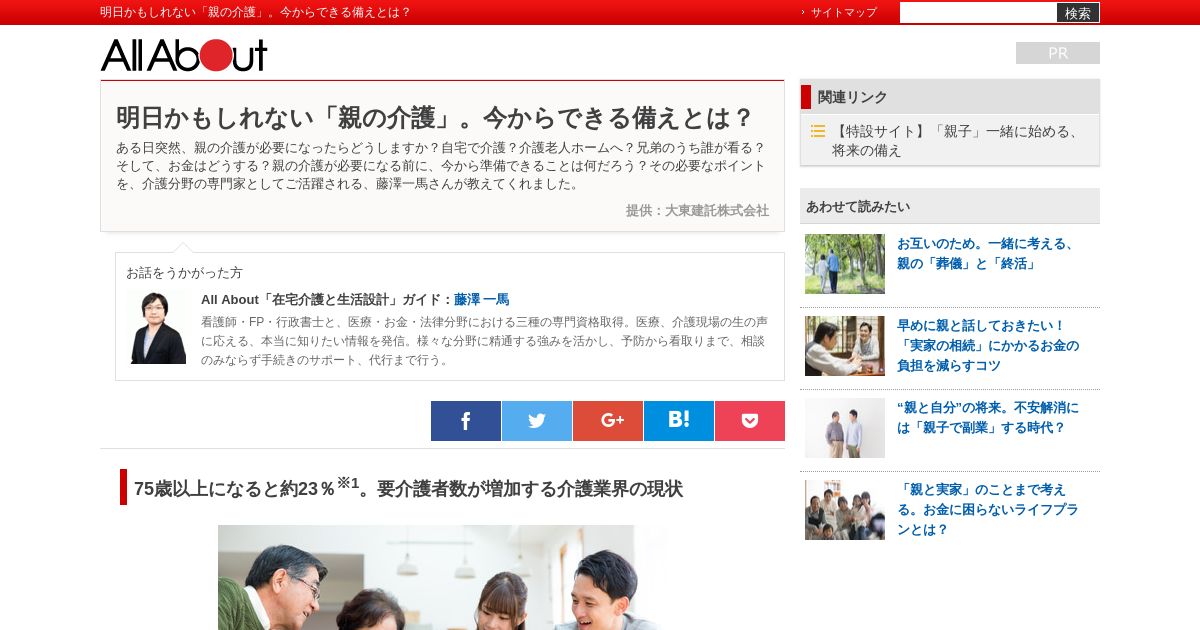Bookmark article with Hatena B! button

point(679,421)
